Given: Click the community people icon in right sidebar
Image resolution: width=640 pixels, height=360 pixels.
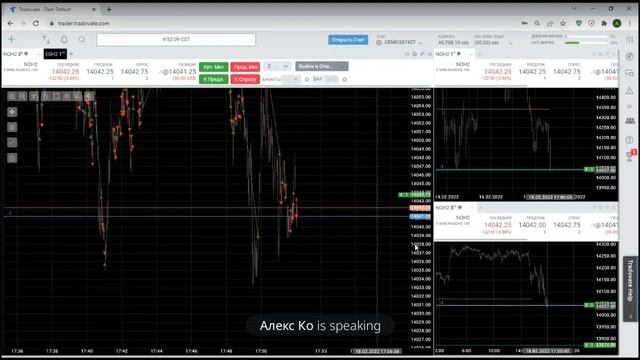Looking at the screenshot, I should [630, 121].
